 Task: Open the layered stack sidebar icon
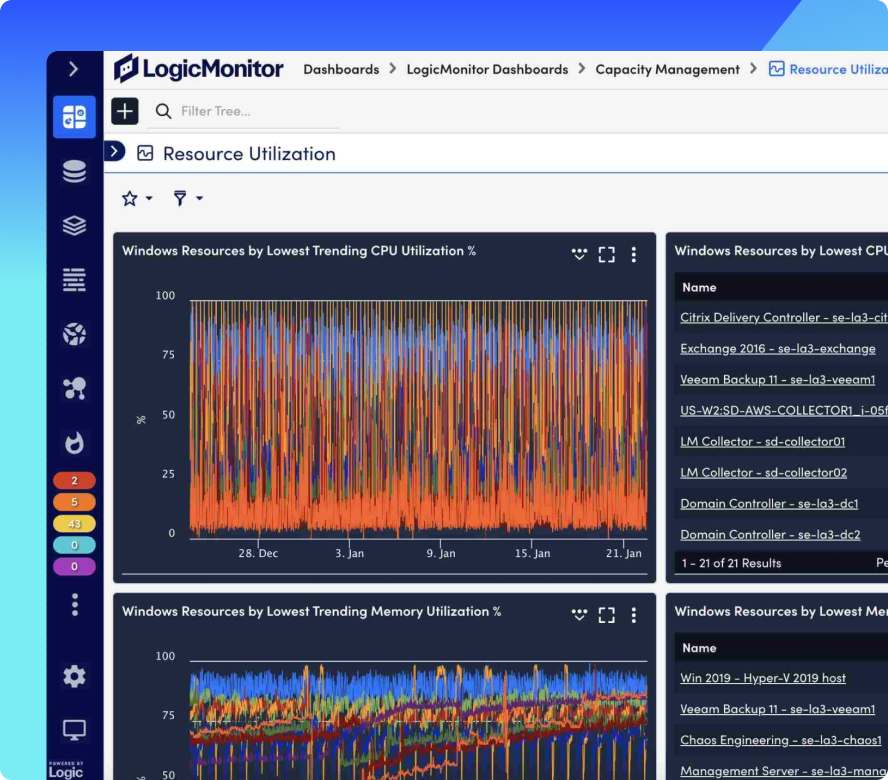click(74, 225)
